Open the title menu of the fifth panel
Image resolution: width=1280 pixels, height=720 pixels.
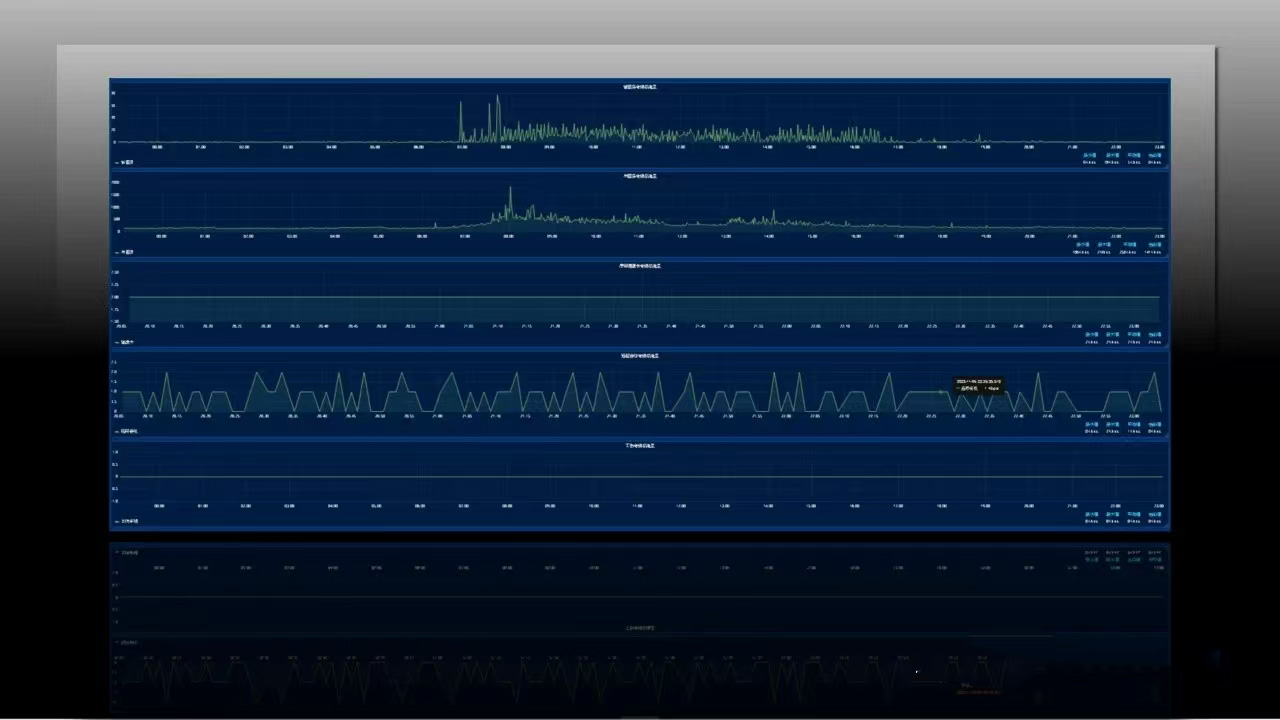point(640,446)
